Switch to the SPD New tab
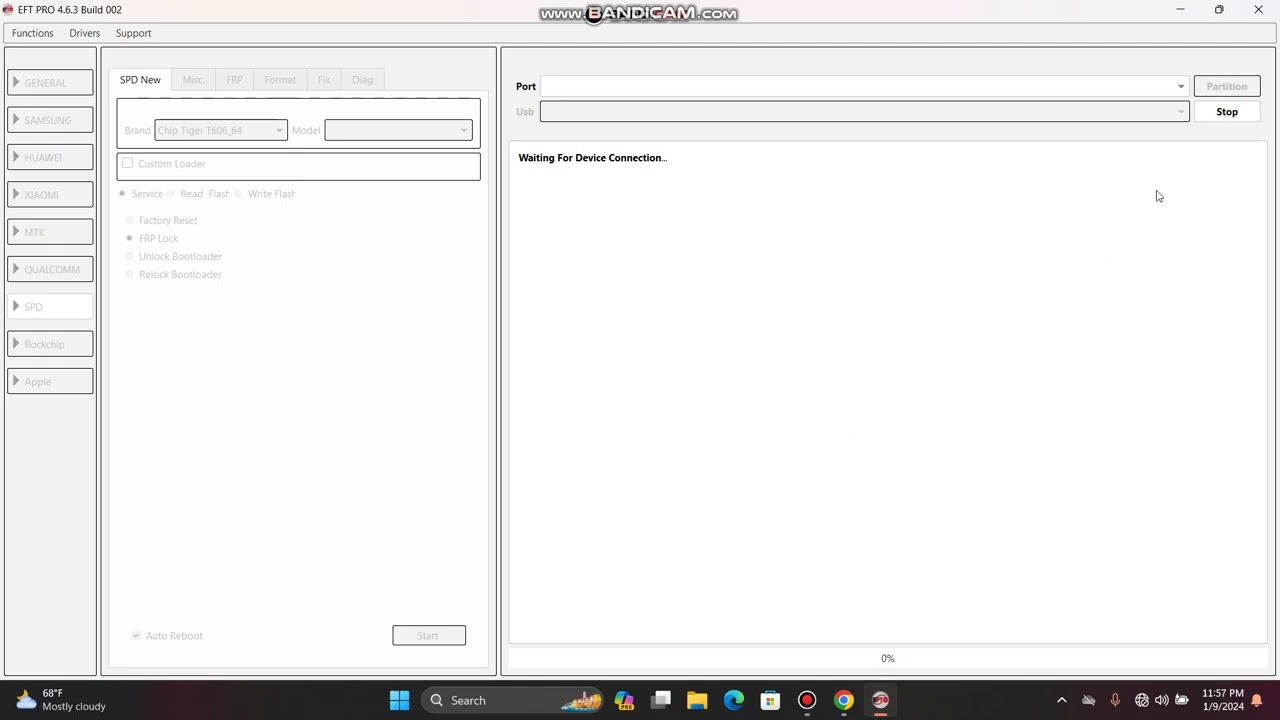 140,80
